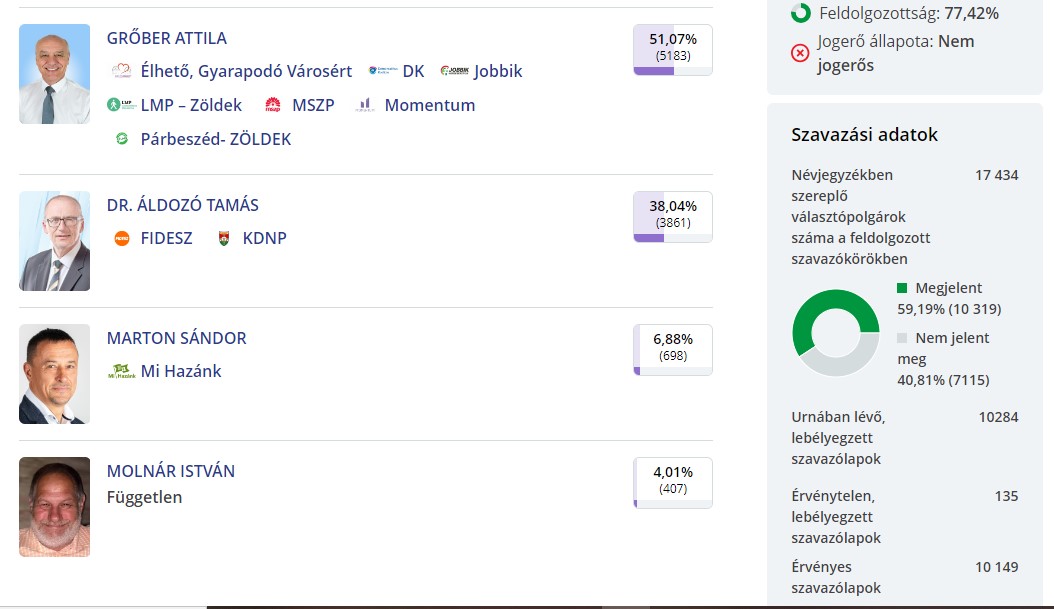Click the Momentum party logo icon
The image size is (1054, 609).
(364, 105)
